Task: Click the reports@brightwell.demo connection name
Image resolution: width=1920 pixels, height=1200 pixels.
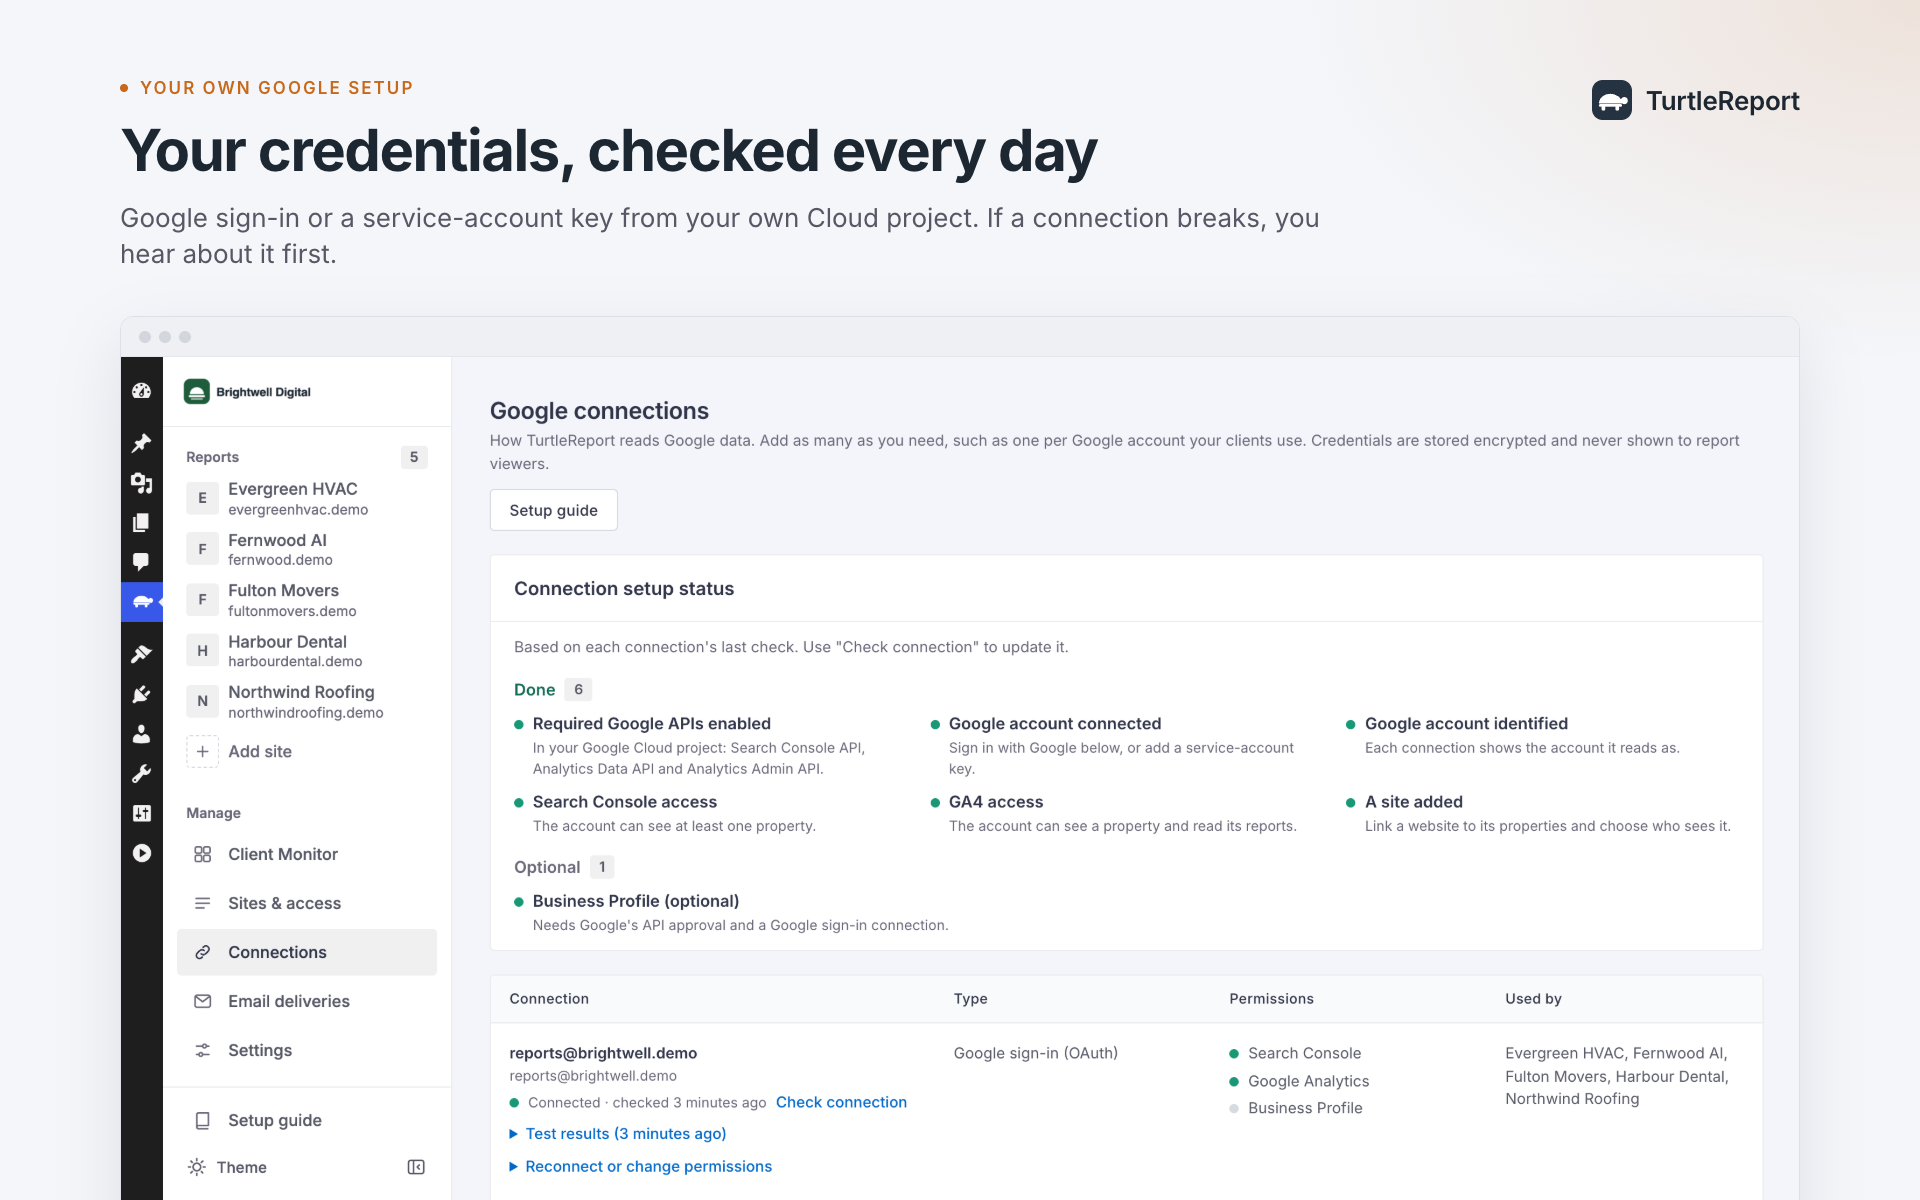Action: (x=603, y=1053)
